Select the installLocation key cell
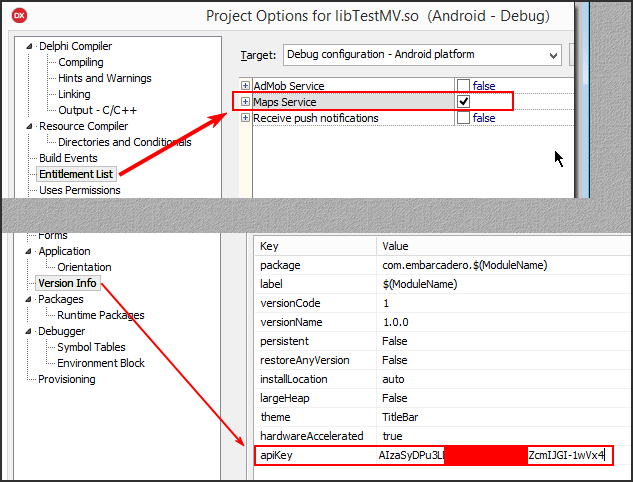Image resolution: width=633 pixels, height=482 pixels. click(x=315, y=379)
